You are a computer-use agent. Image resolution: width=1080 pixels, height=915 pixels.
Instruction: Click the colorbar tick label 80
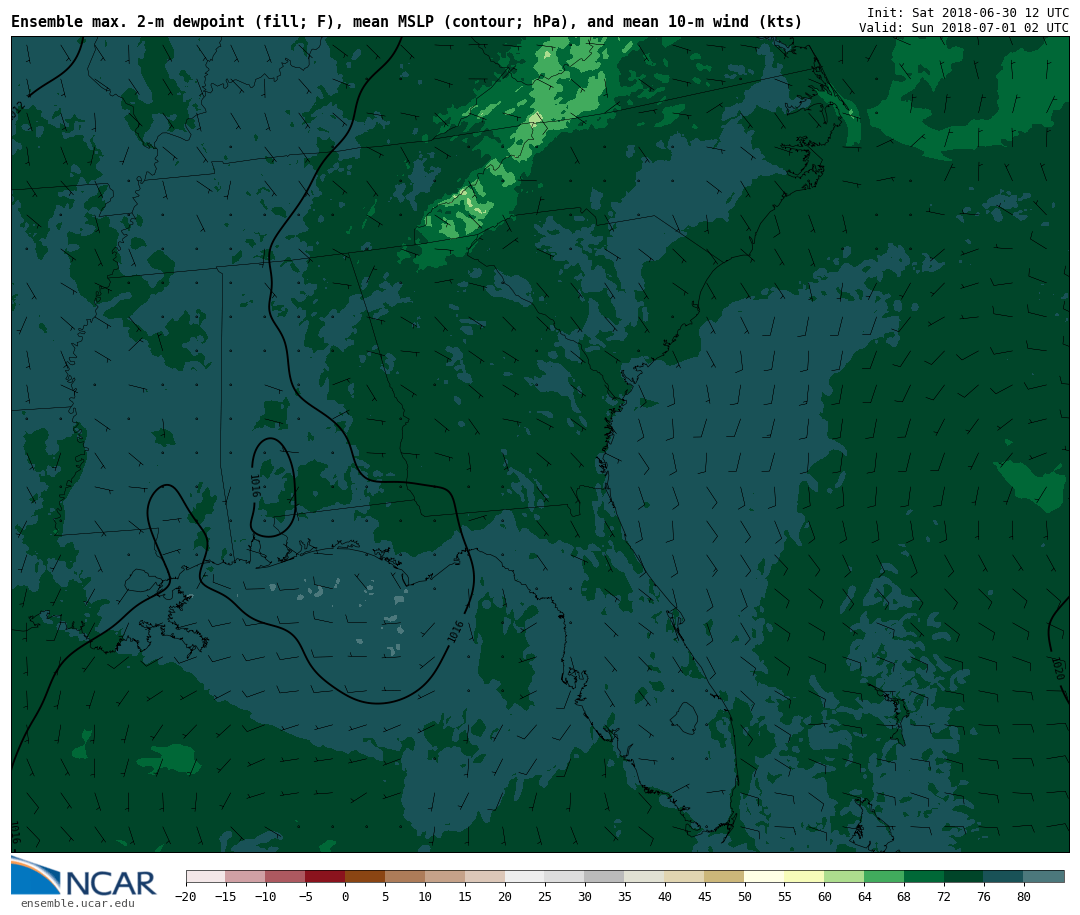(x=1023, y=897)
